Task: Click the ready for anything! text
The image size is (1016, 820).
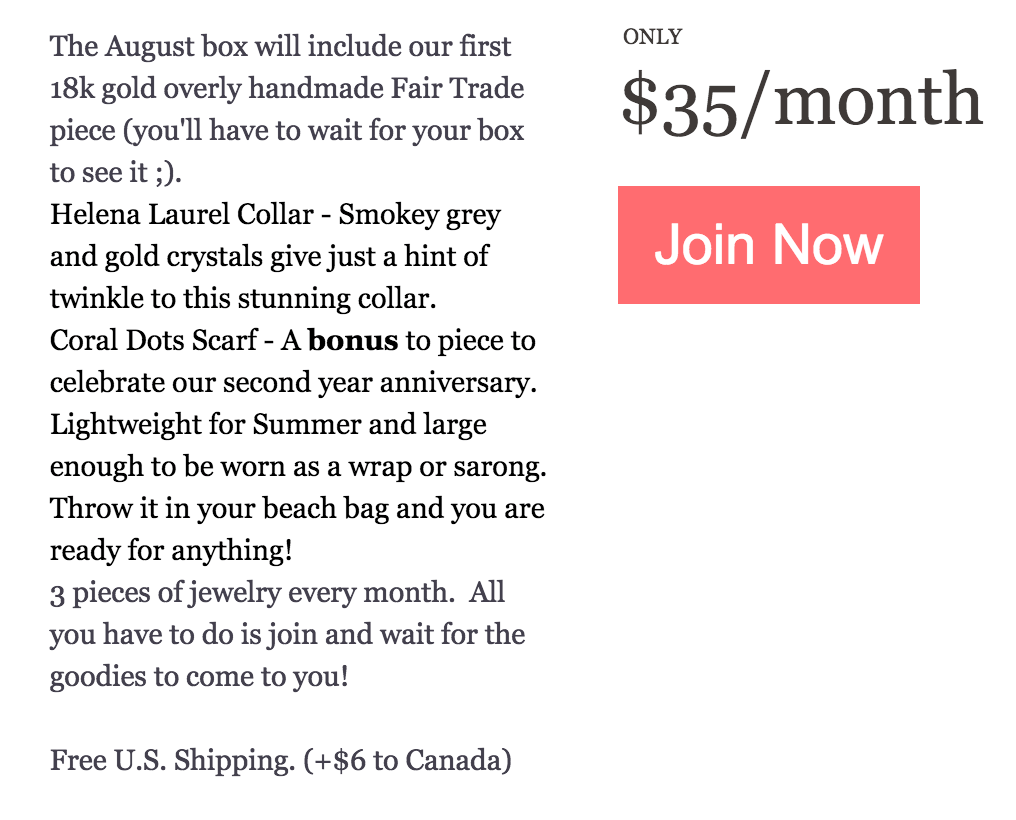Action: pyautogui.click(x=172, y=551)
